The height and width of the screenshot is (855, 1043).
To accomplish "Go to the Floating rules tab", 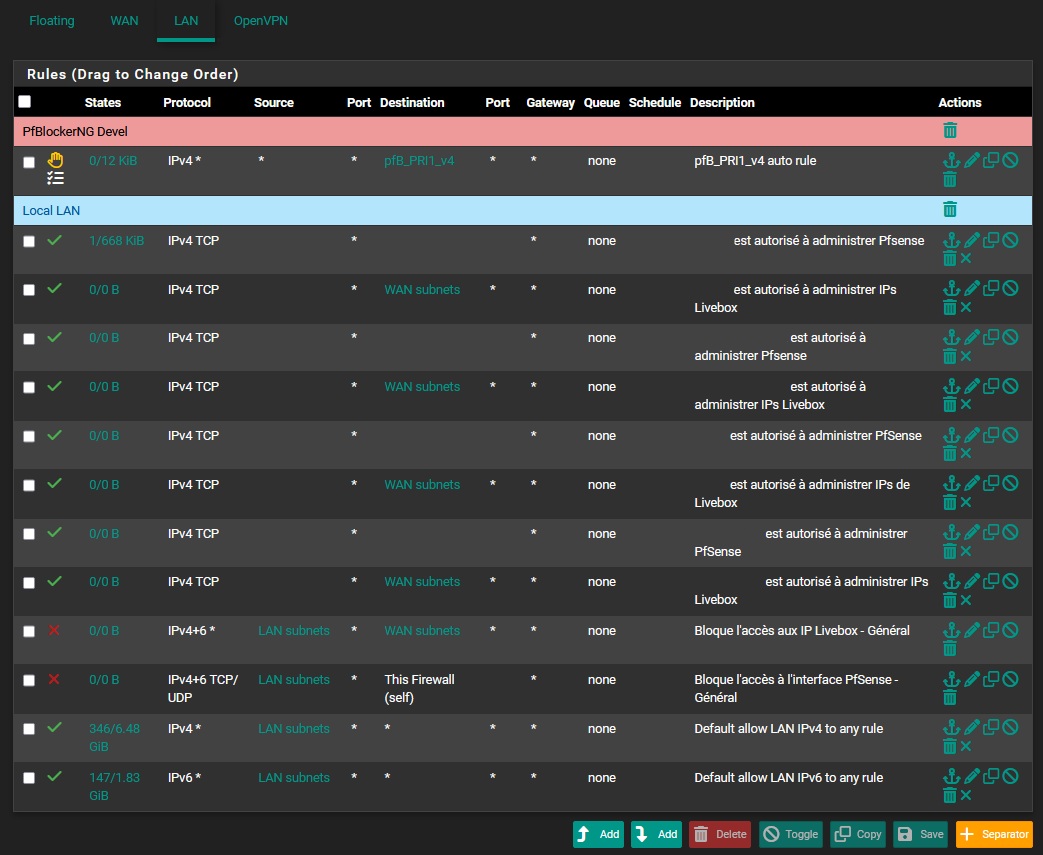I will (52, 21).
